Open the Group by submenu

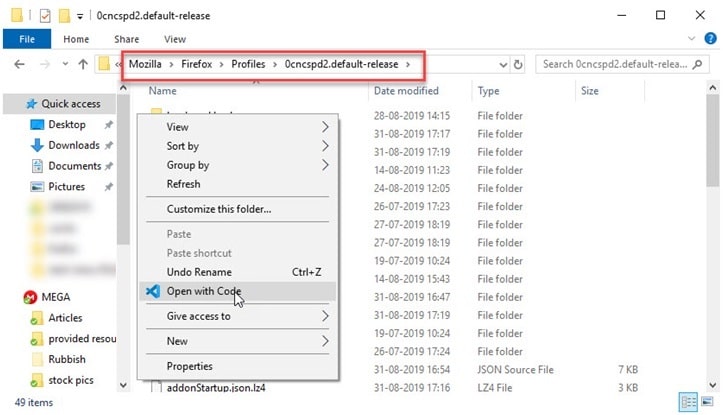[x=238, y=165]
